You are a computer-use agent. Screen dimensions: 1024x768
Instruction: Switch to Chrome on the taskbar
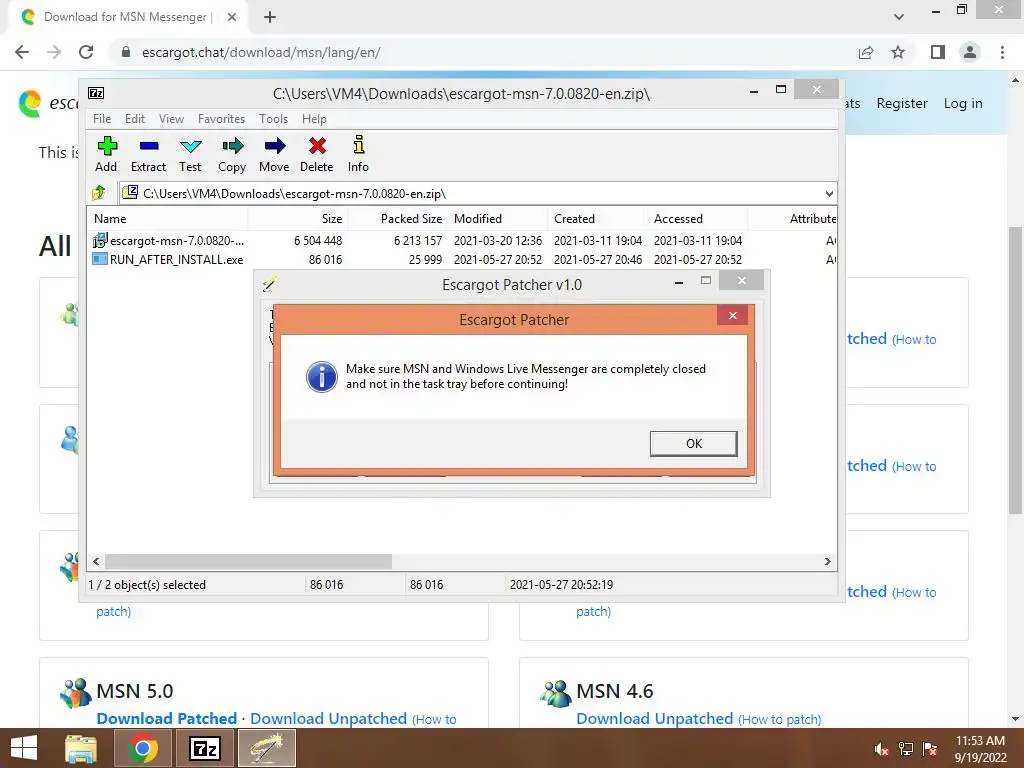[x=142, y=748]
